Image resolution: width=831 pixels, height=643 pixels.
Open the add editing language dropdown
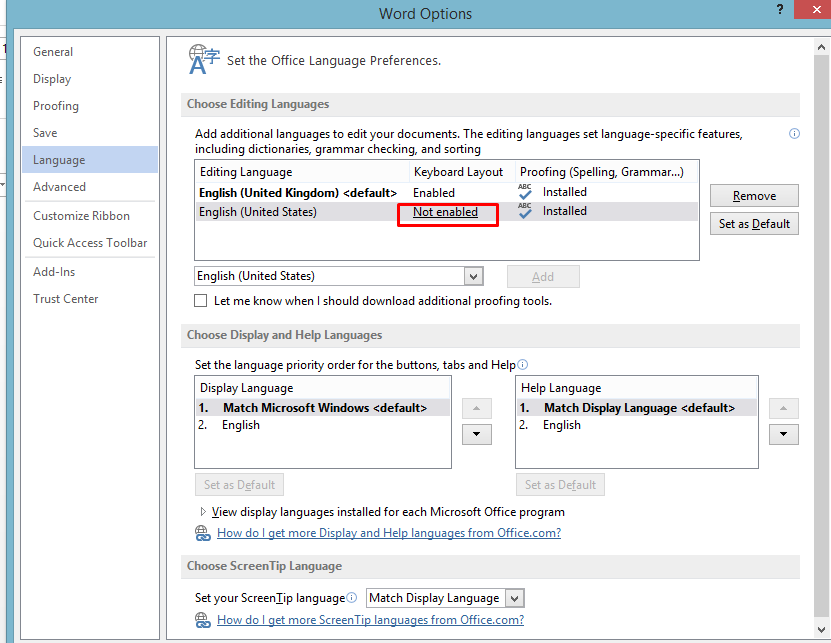point(473,276)
